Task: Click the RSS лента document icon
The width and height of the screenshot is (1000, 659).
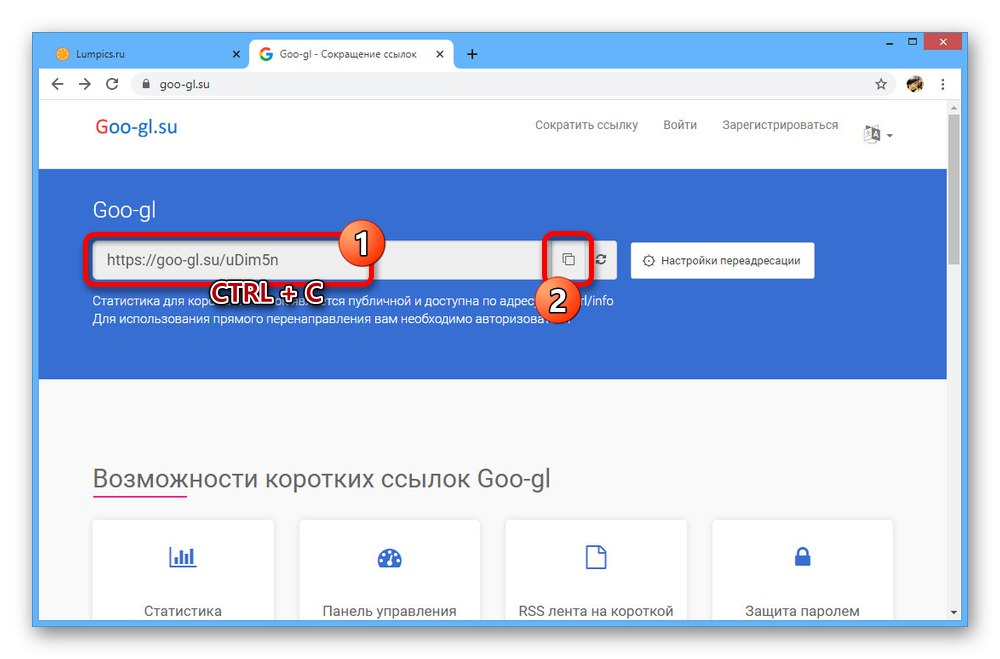Action: [x=596, y=557]
